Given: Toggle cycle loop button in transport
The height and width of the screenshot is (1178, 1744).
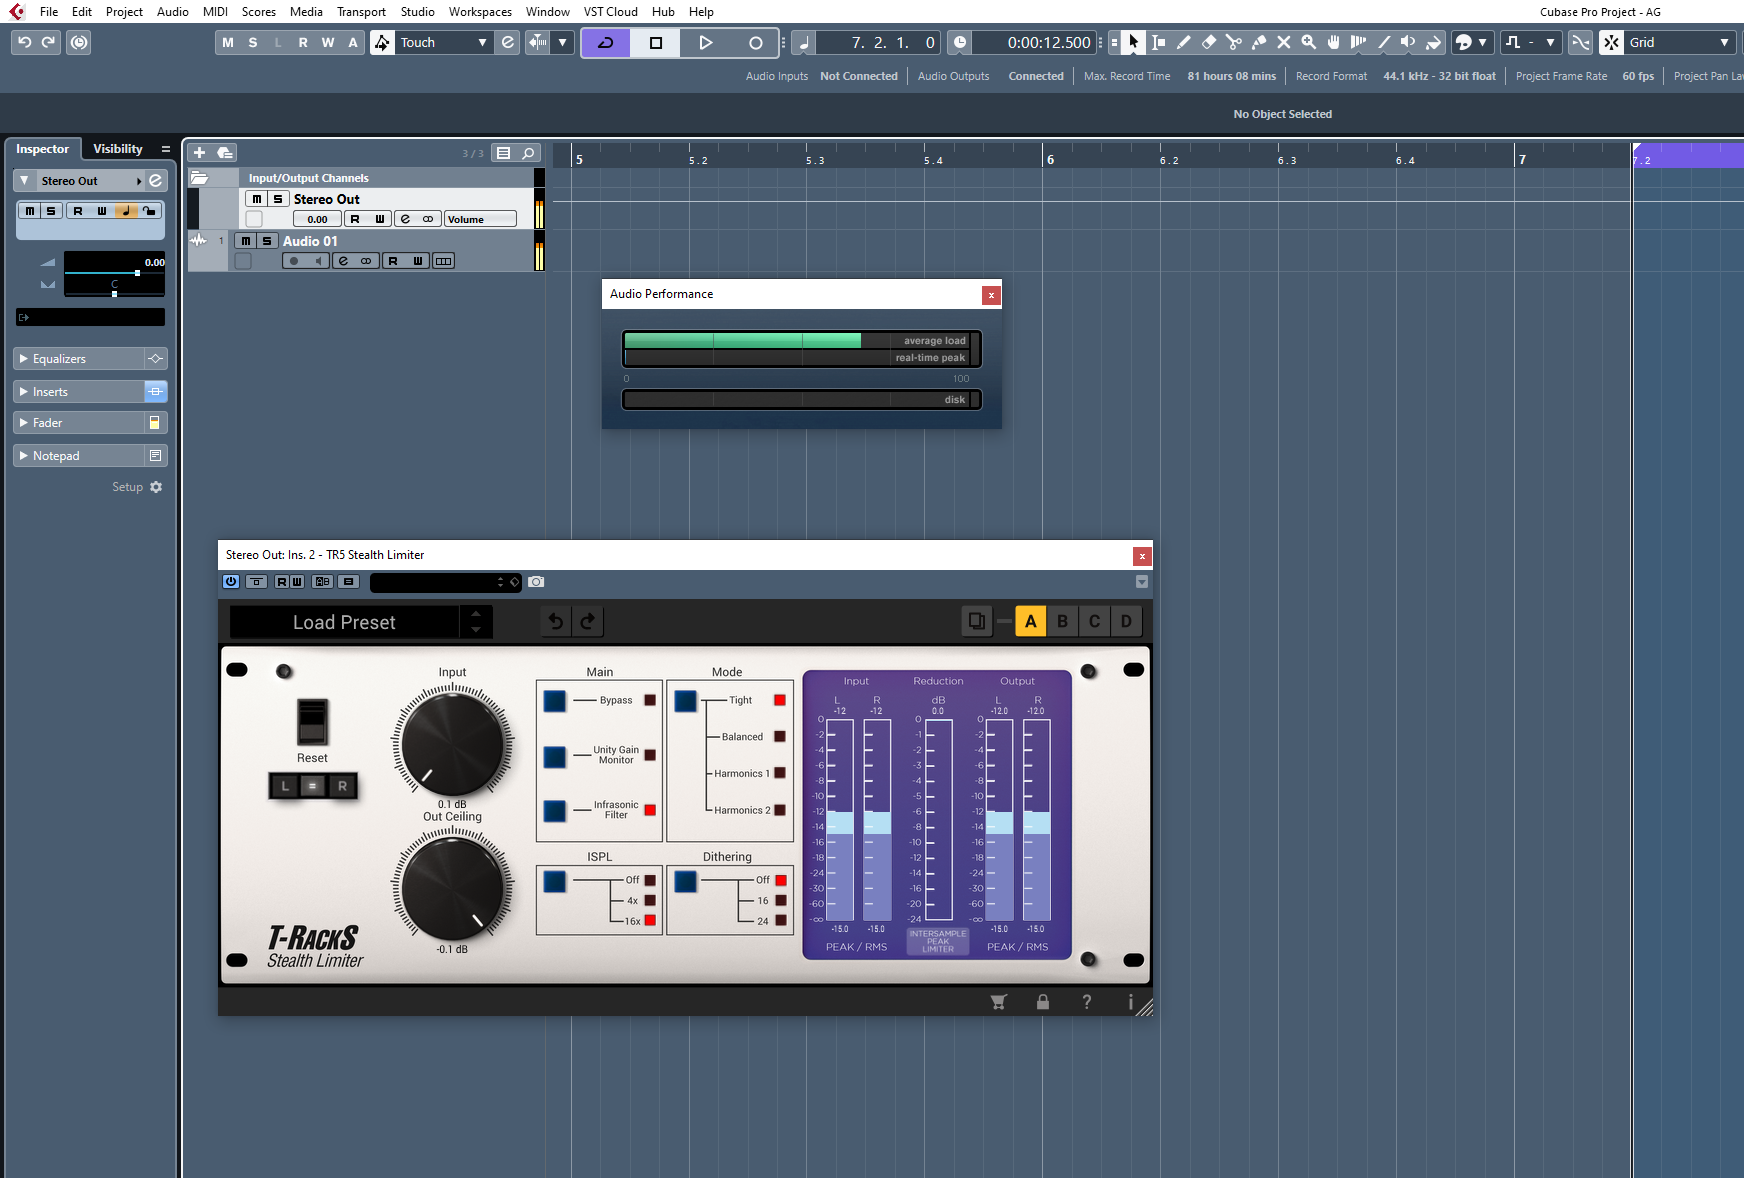Looking at the screenshot, I should click(x=606, y=42).
